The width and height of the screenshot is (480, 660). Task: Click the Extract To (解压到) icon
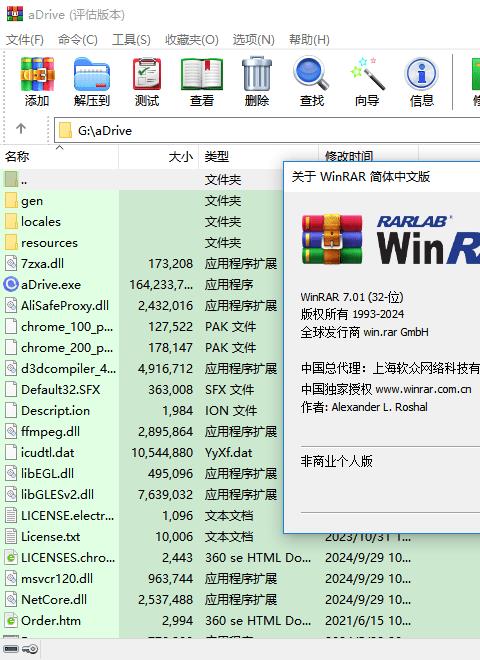(92, 81)
